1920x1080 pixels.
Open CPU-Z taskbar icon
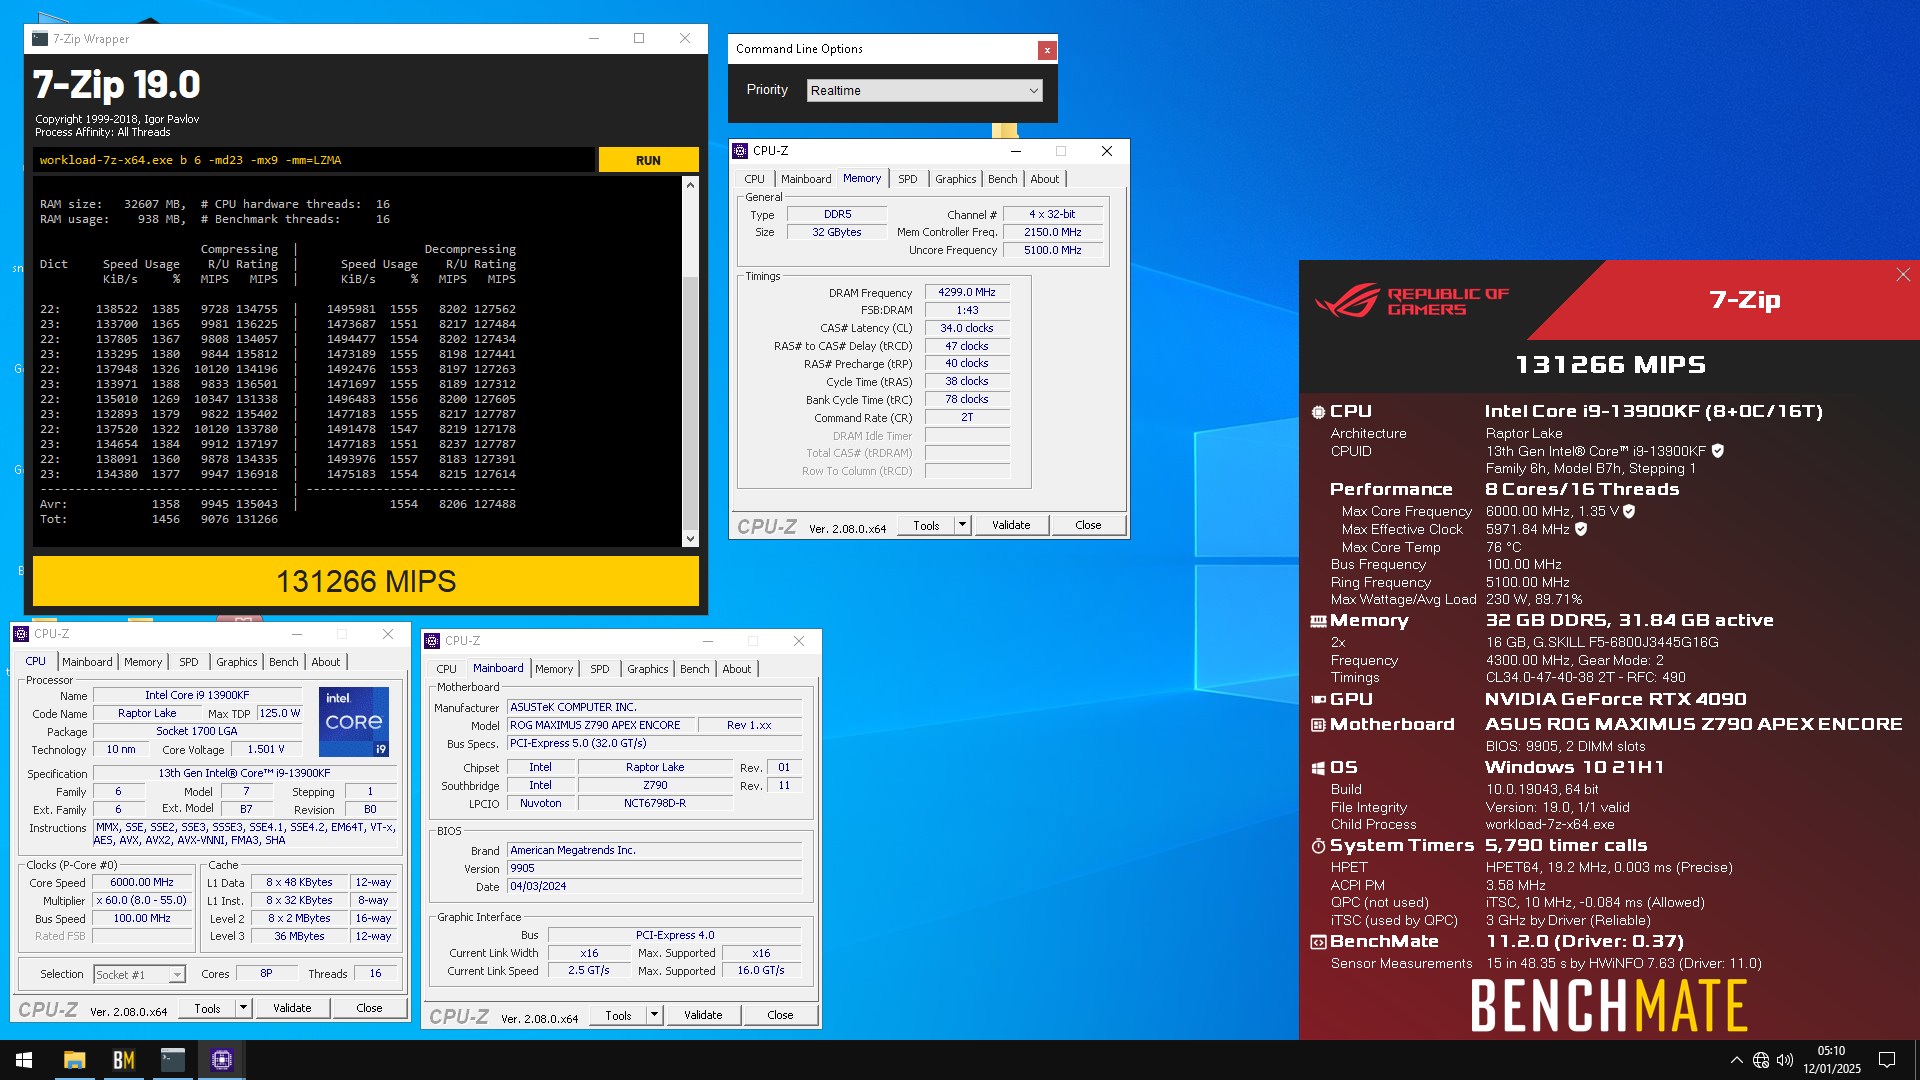pyautogui.click(x=222, y=1060)
